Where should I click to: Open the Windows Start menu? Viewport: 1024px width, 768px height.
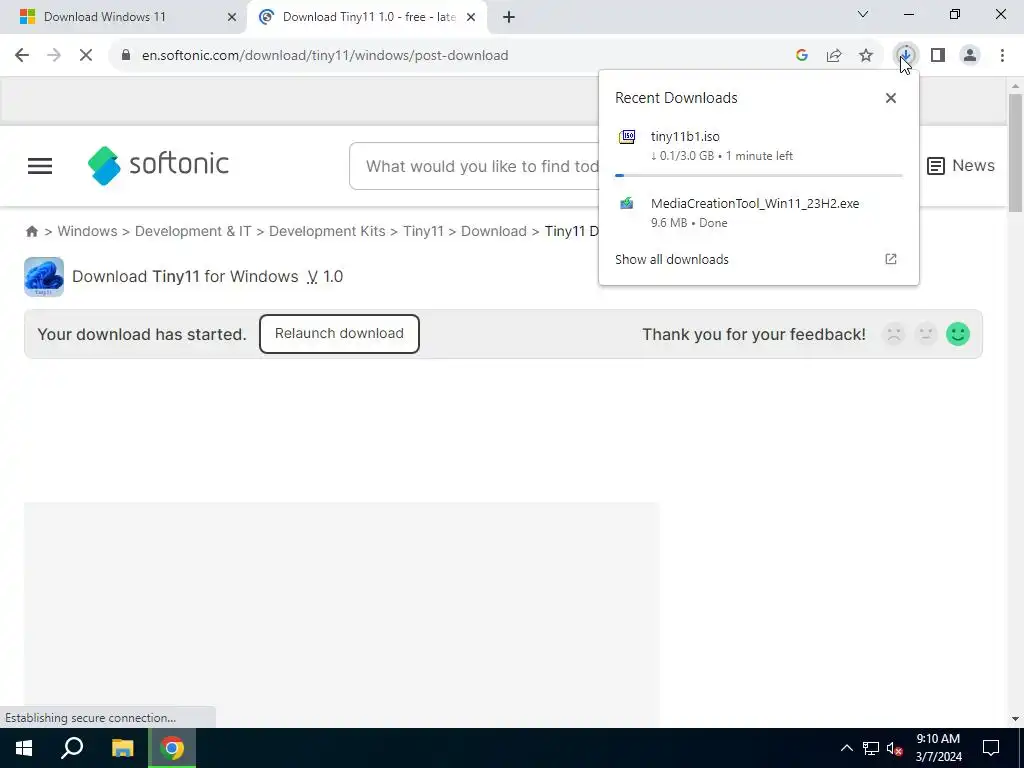(x=24, y=748)
